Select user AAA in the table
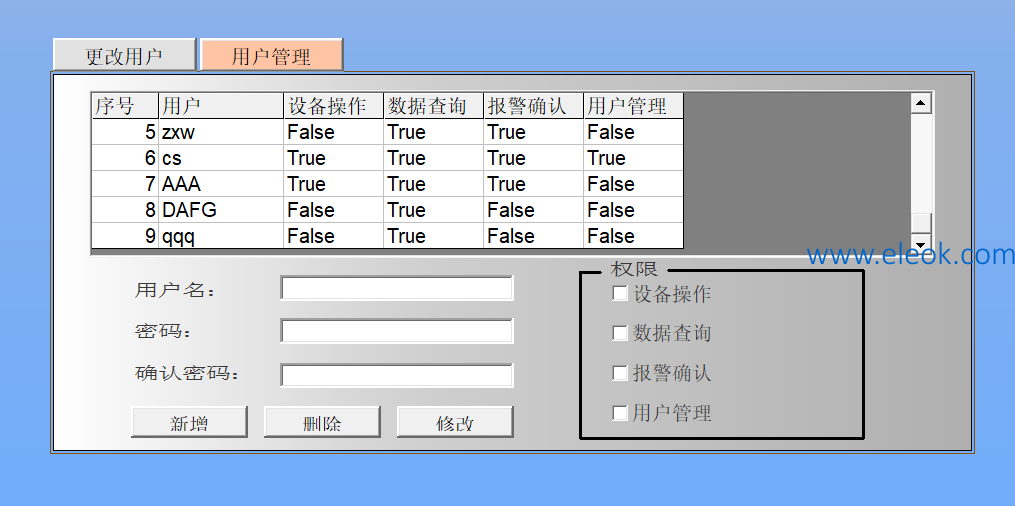 [221, 184]
